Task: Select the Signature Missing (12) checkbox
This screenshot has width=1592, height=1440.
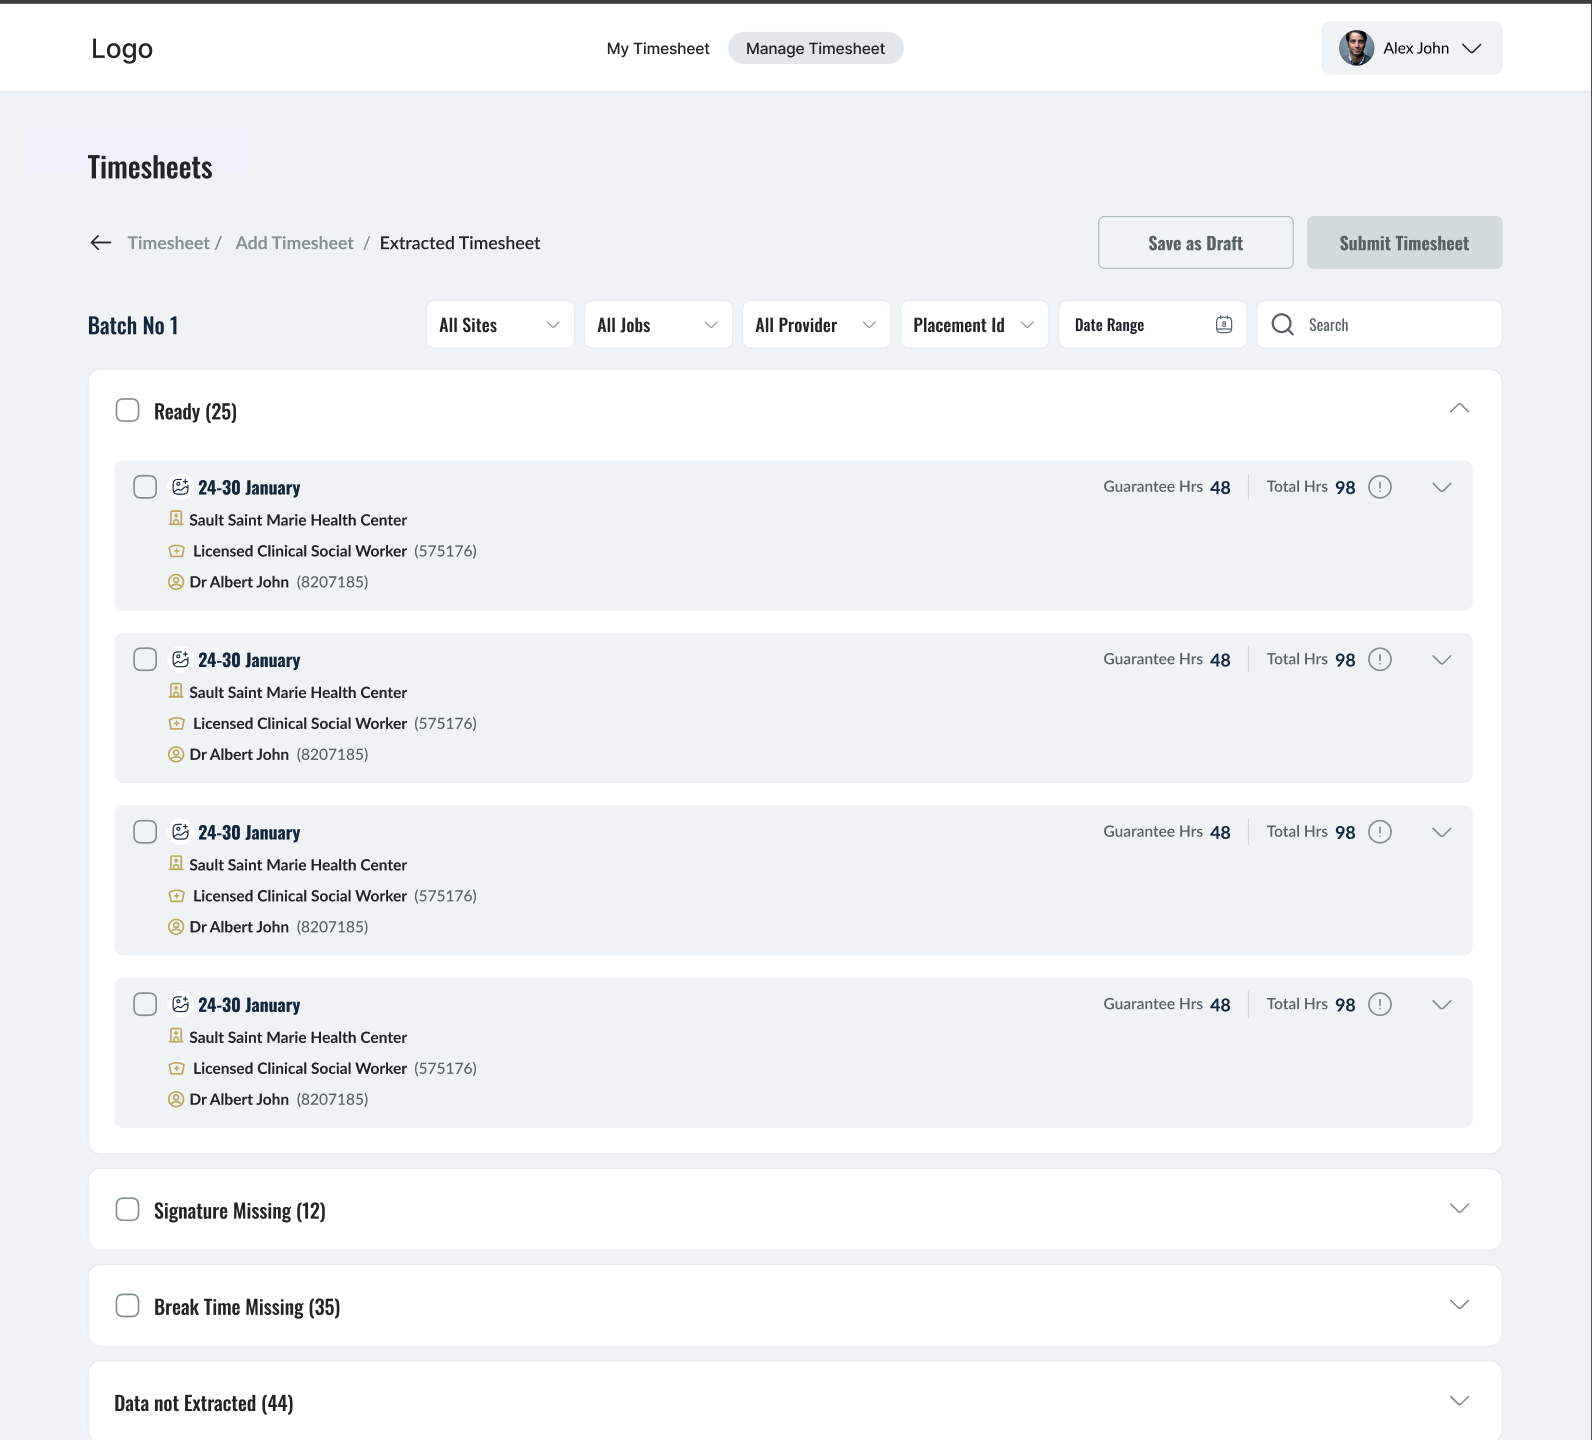Action: pos(128,1210)
